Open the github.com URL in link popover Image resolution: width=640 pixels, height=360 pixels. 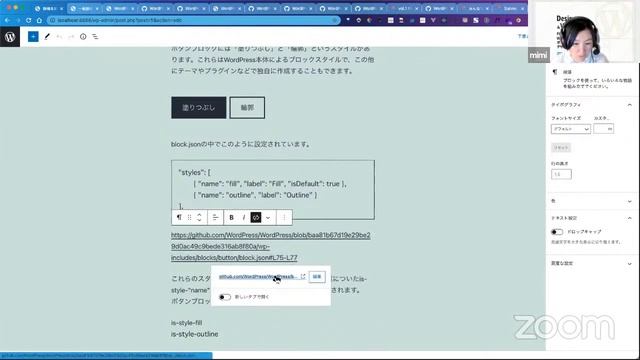point(258,277)
